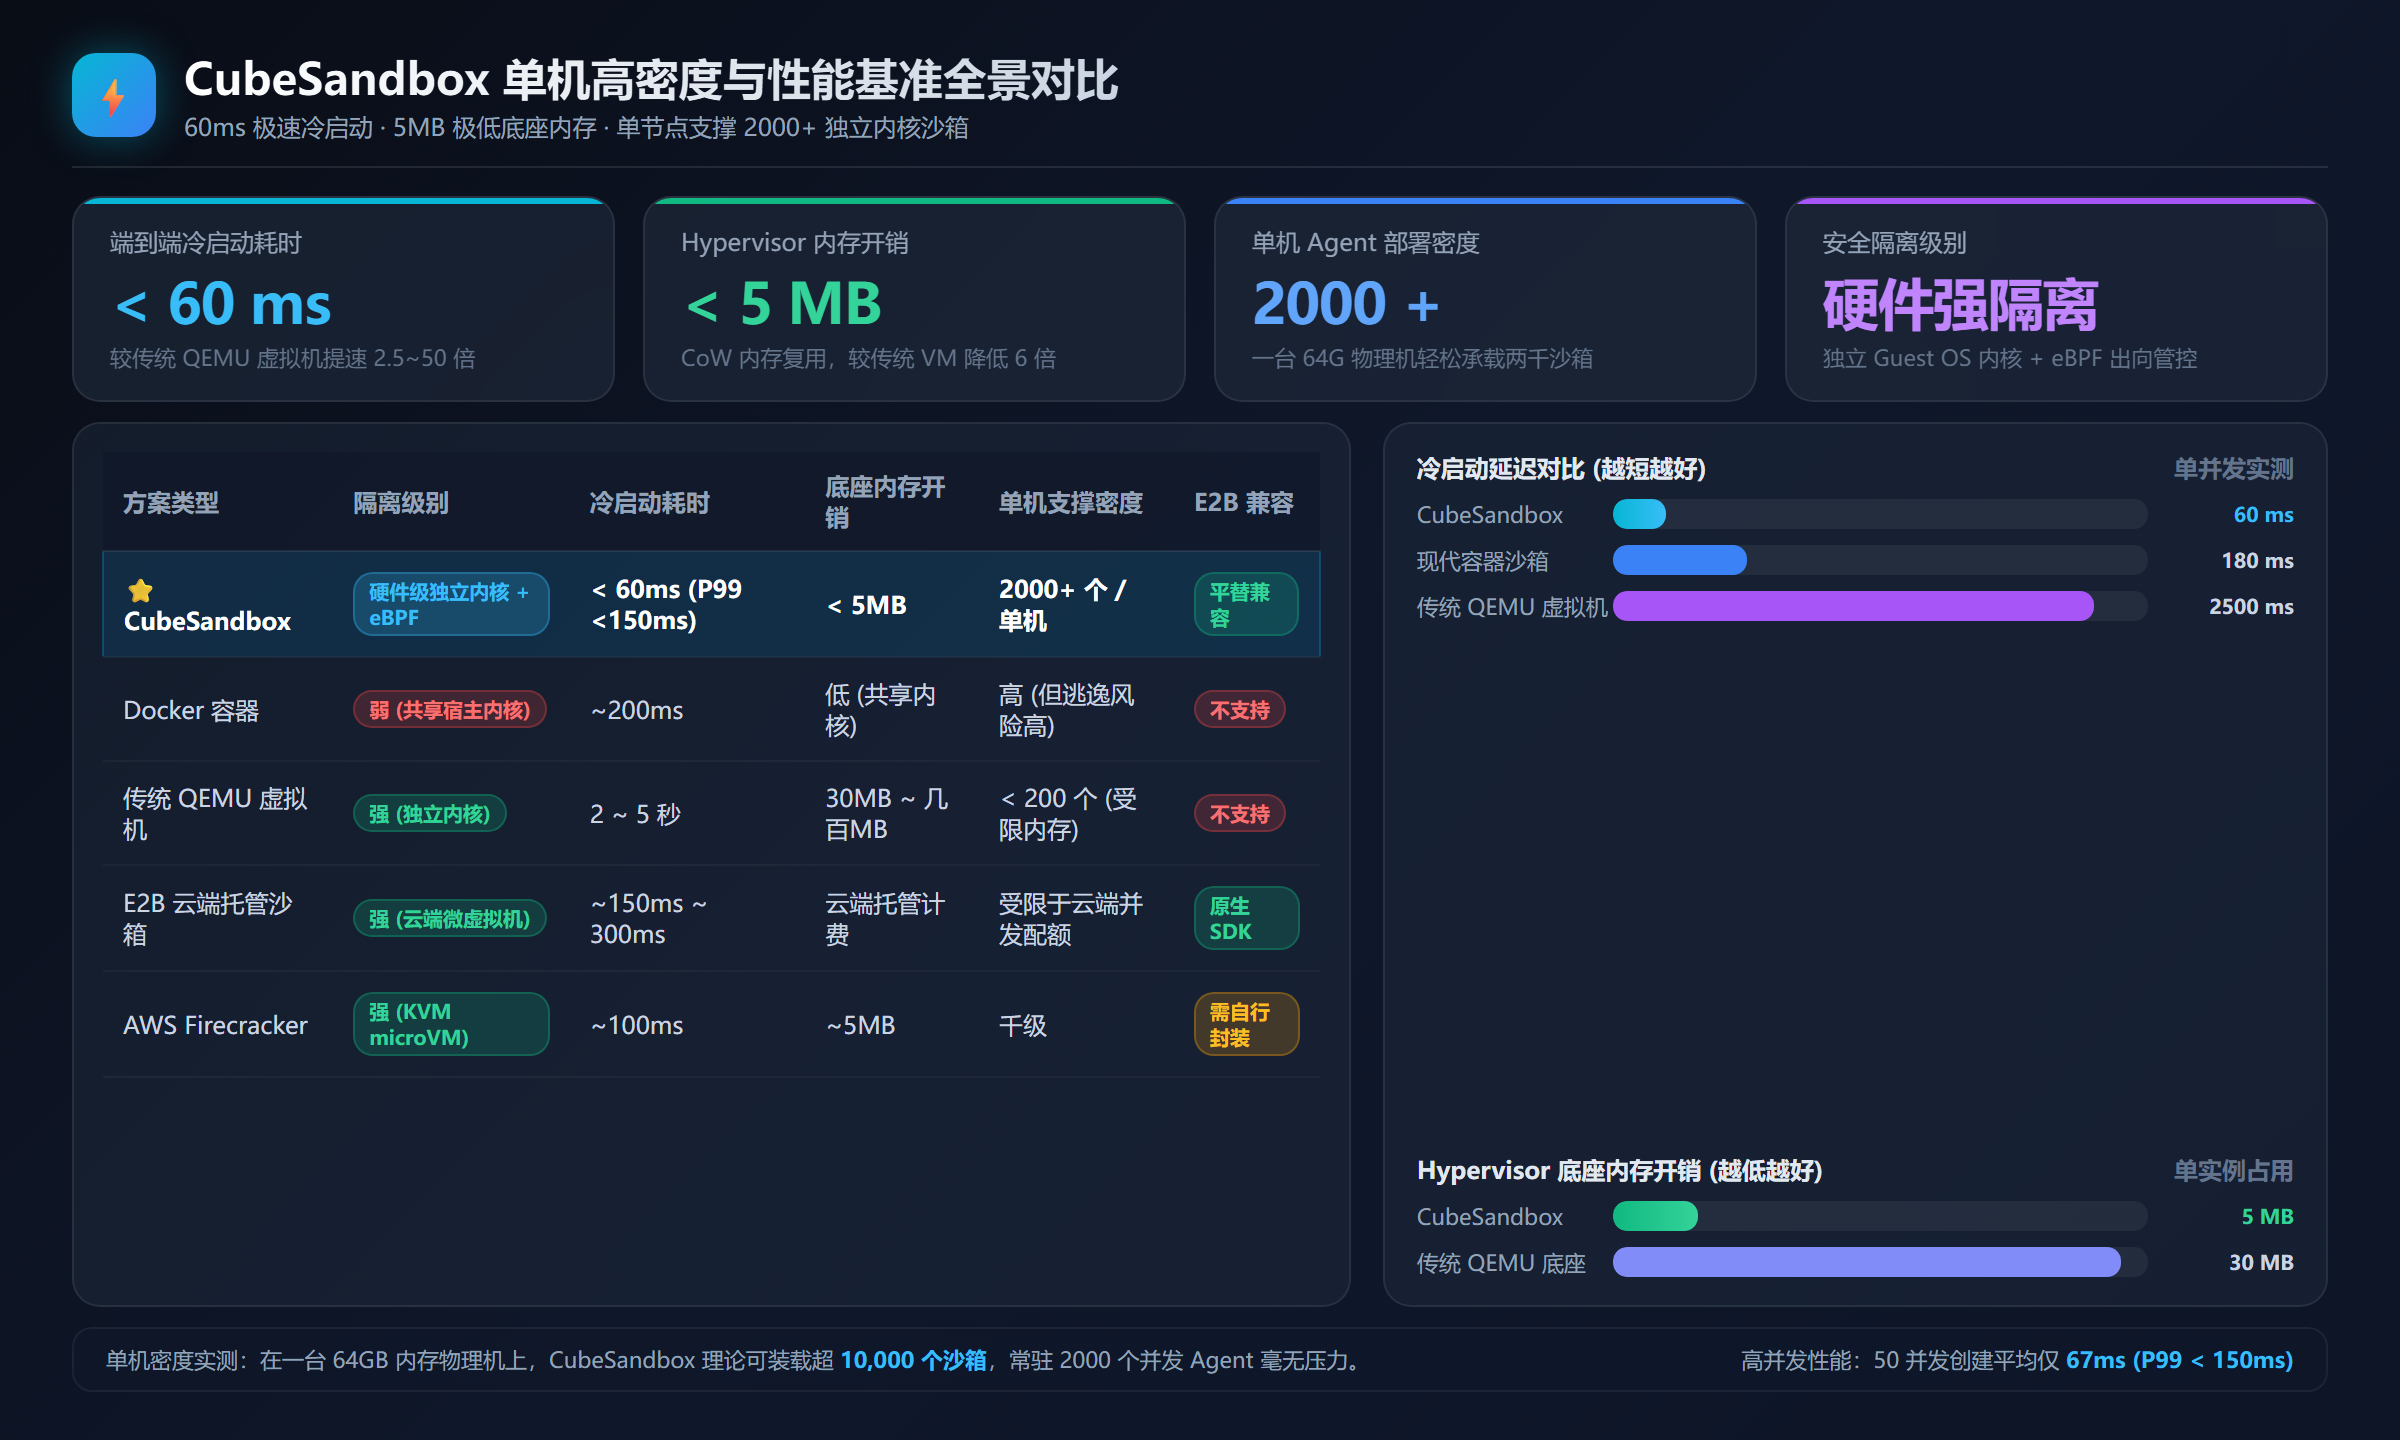Click the star icon beside CubeSandbox row

[x=141, y=591]
